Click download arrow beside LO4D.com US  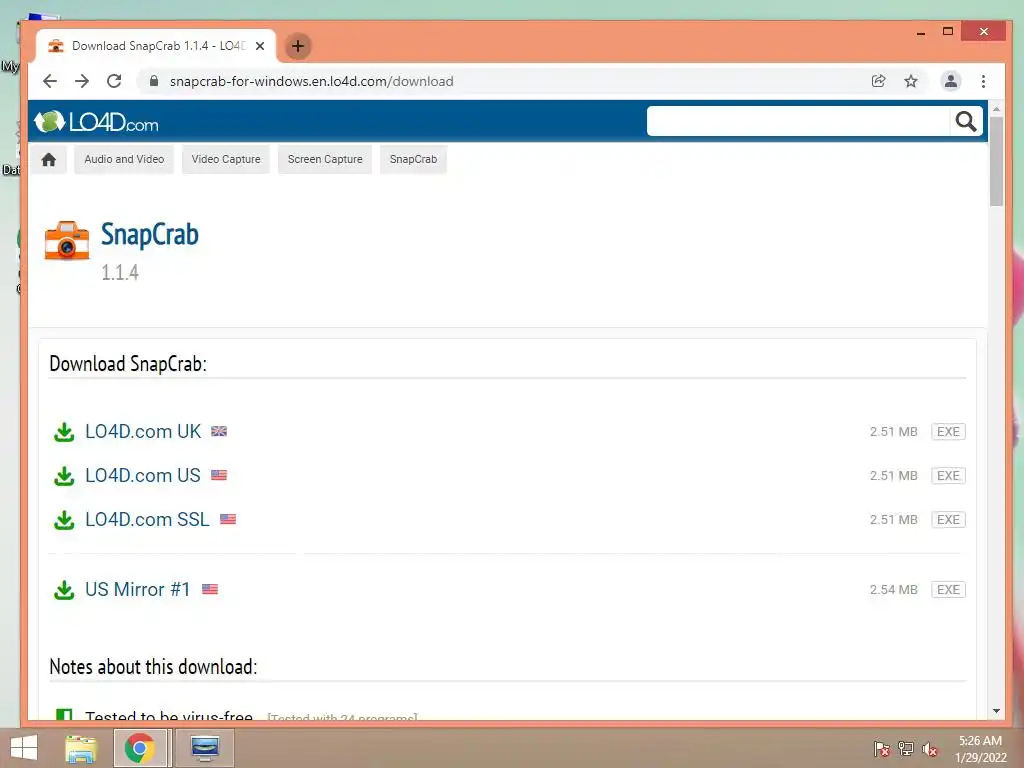click(x=64, y=476)
